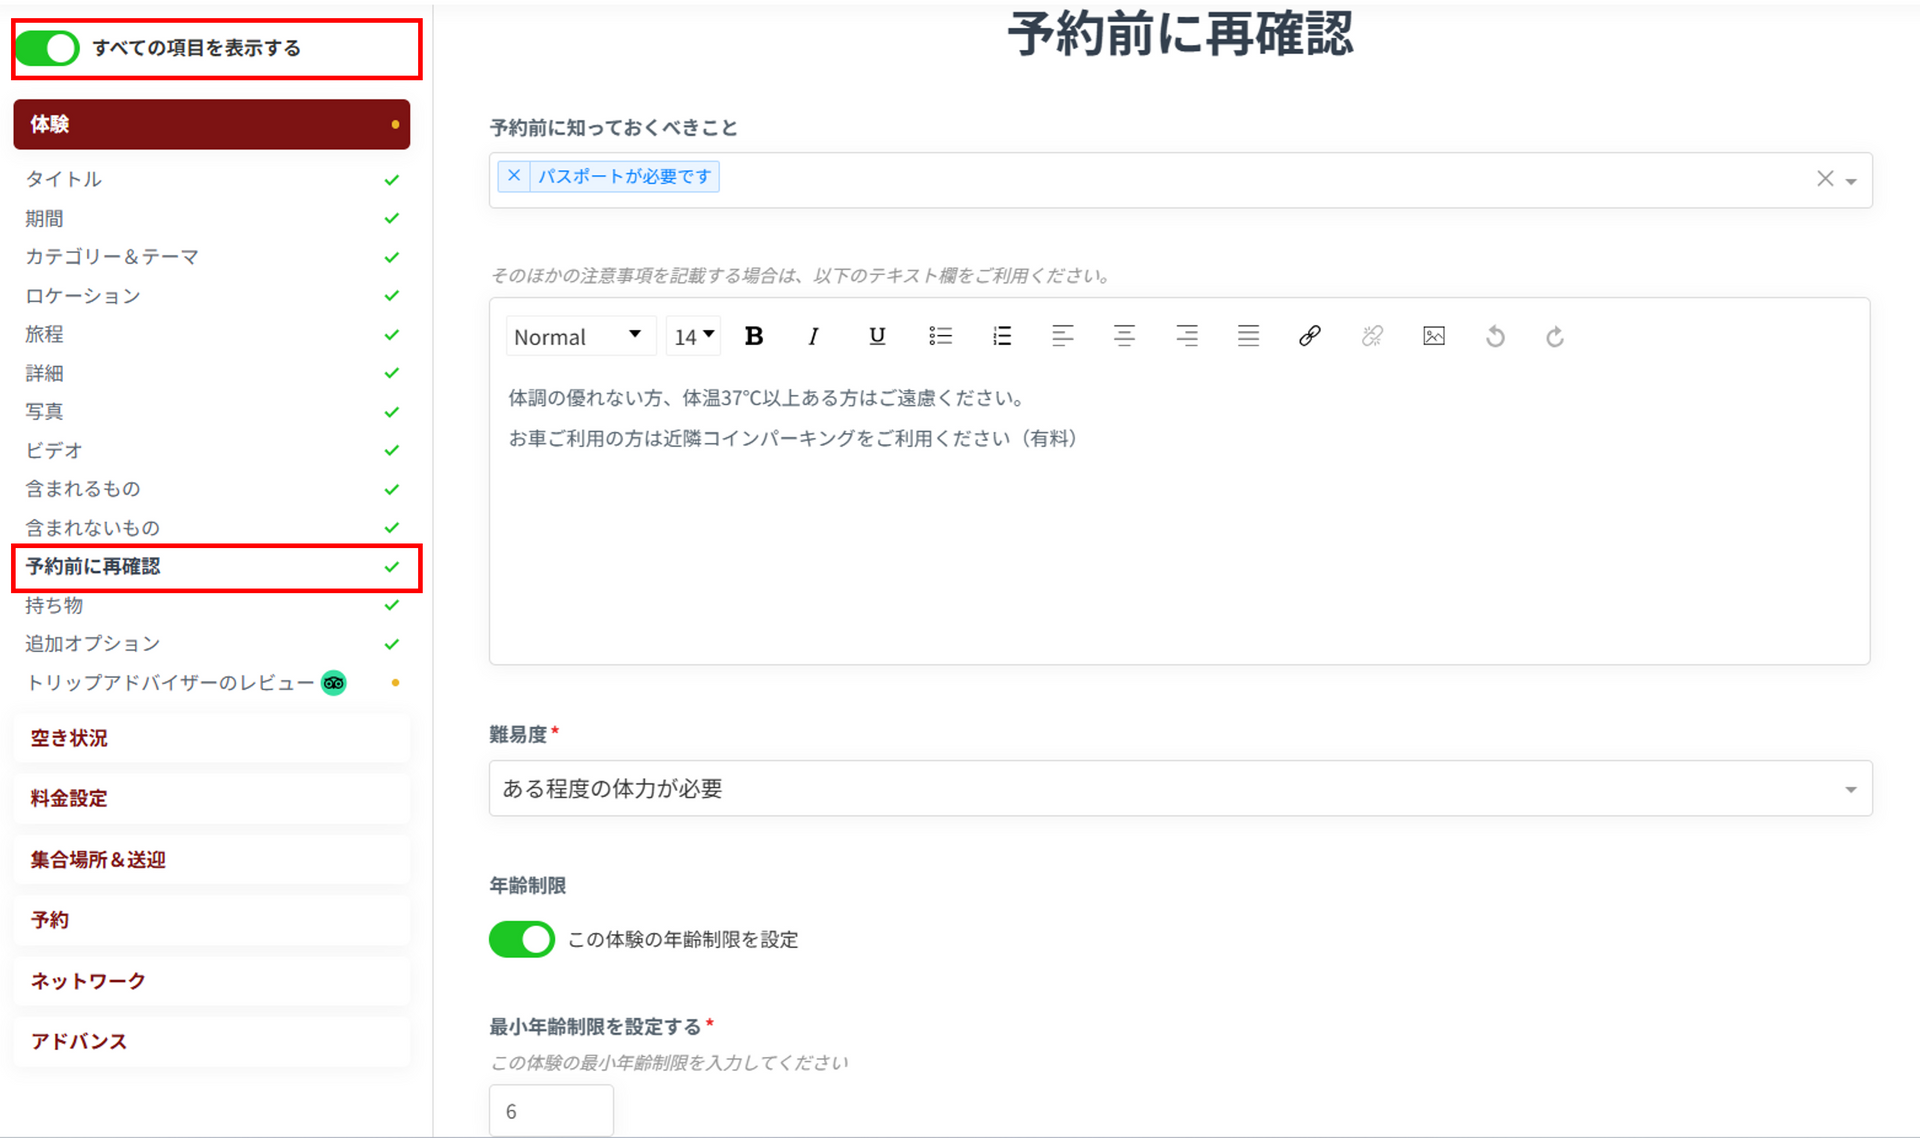The height and width of the screenshot is (1138, 1920).
Task: Toggle すべての項目を表示する switch
Action: (47, 48)
